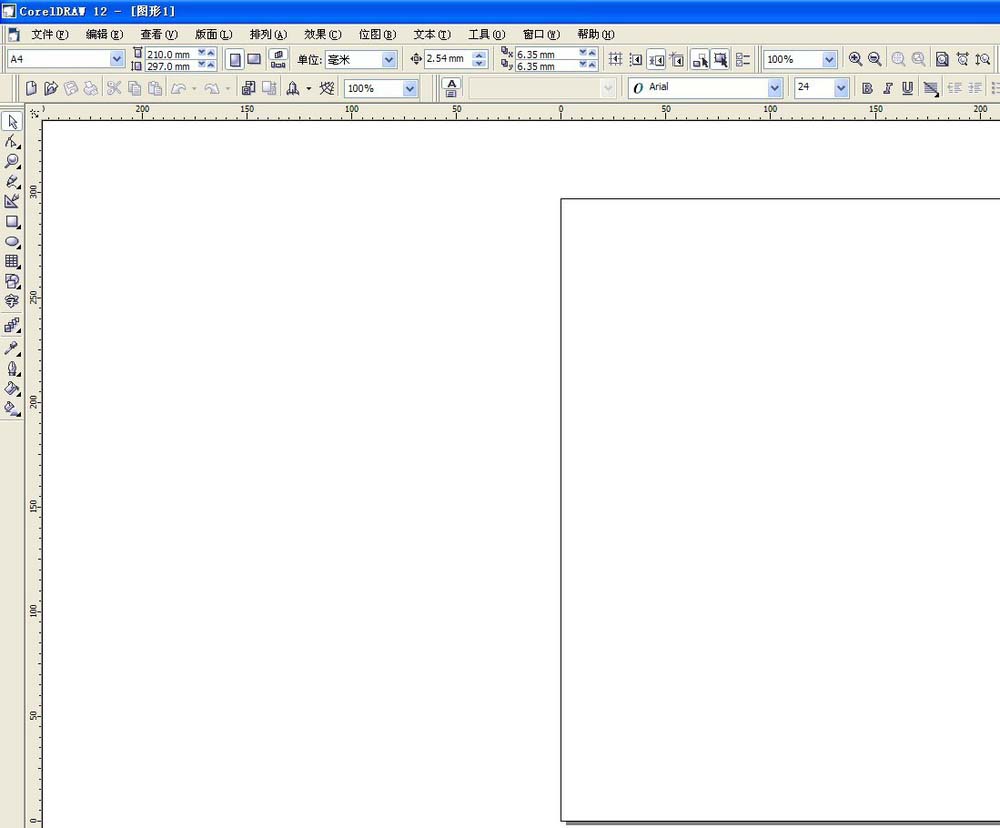The image size is (1000, 828).
Task: Open the text alignment dropdown
Action: pyautogui.click(x=931, y=88)
